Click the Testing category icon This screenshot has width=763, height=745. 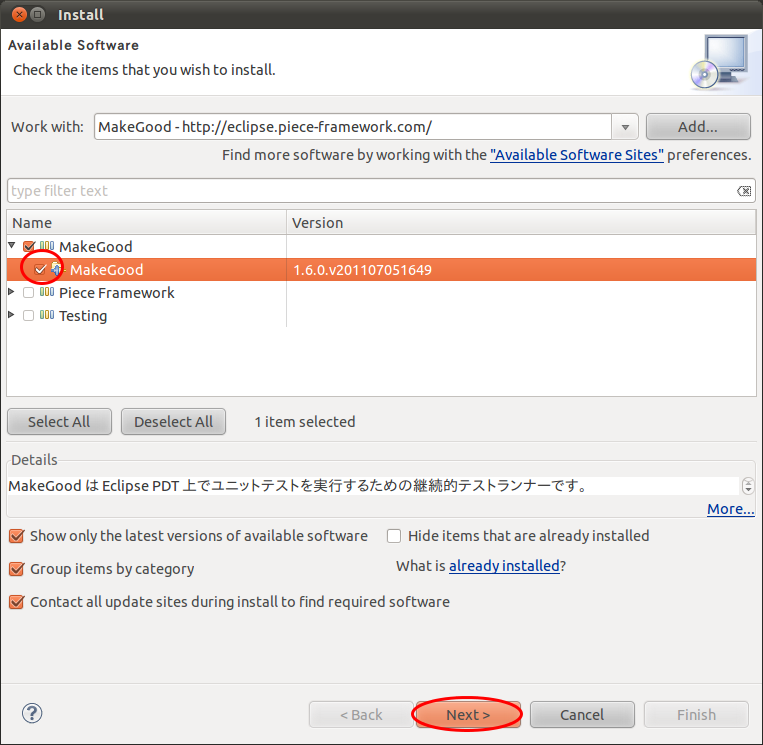point(47,315)
